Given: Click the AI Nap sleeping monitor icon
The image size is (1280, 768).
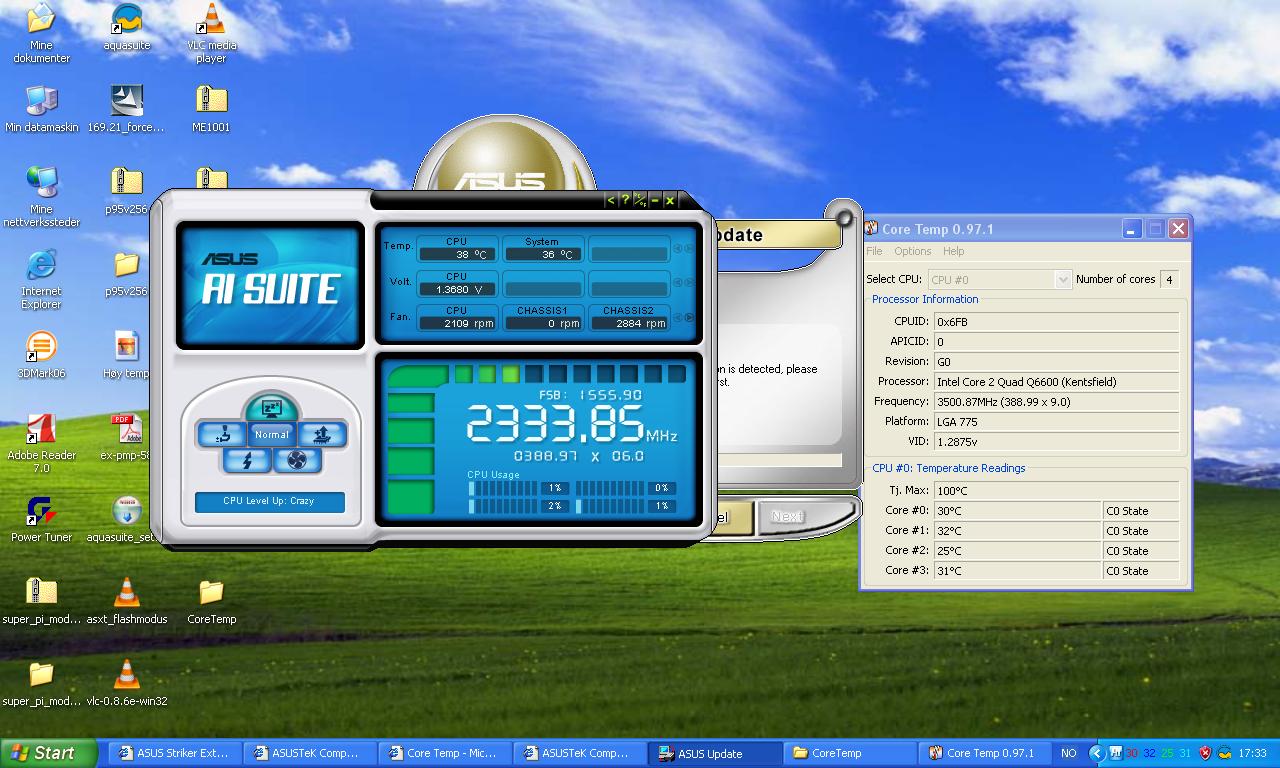Looking at the screenshot, I should pyautogui.click(x=270, y=408).
